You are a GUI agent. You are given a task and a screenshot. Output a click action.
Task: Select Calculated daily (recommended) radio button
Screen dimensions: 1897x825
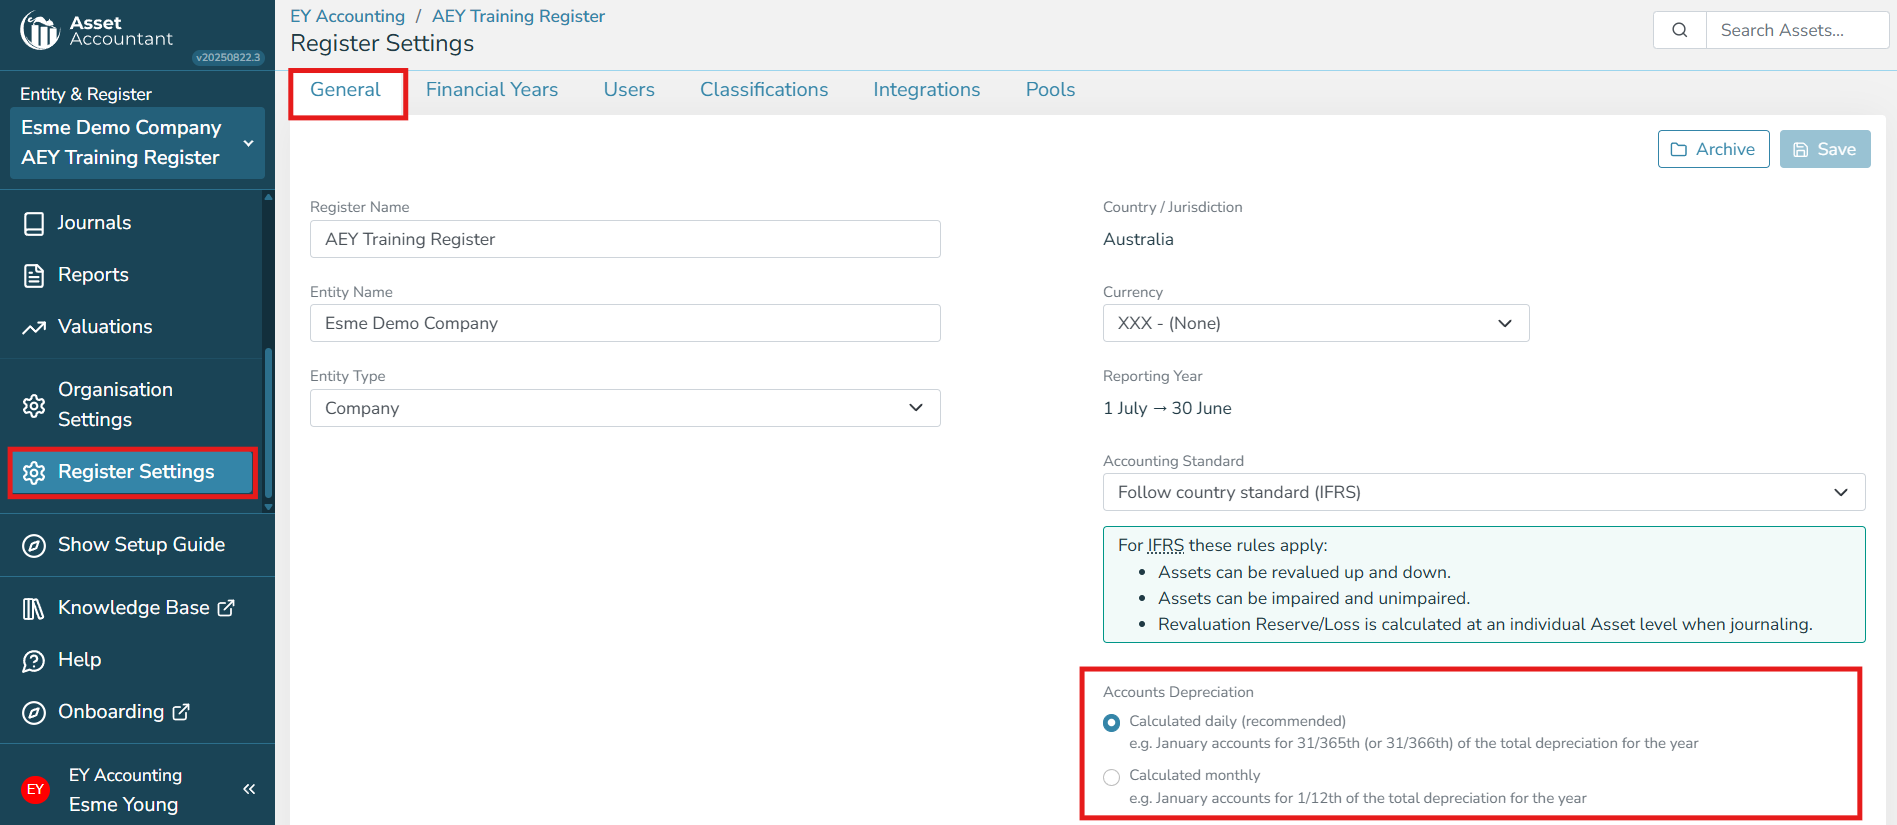[1111, 722]
